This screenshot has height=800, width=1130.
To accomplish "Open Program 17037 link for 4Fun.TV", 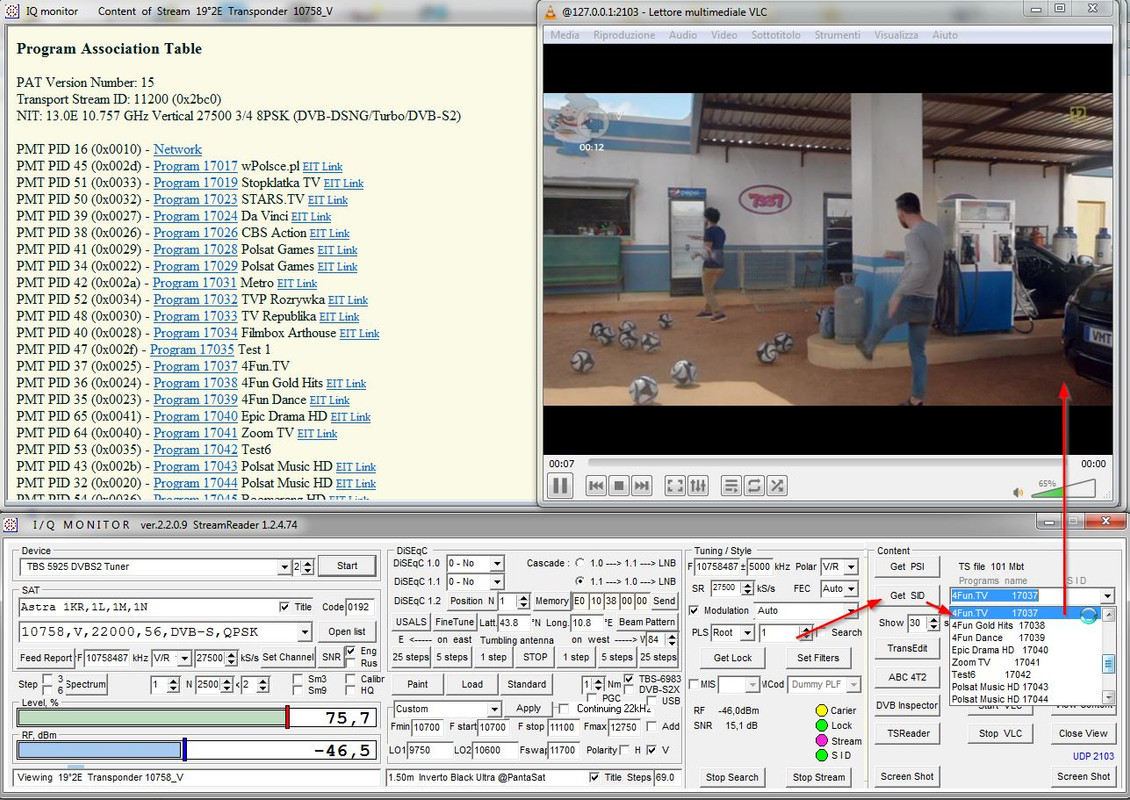I will [x=195, y=366].
